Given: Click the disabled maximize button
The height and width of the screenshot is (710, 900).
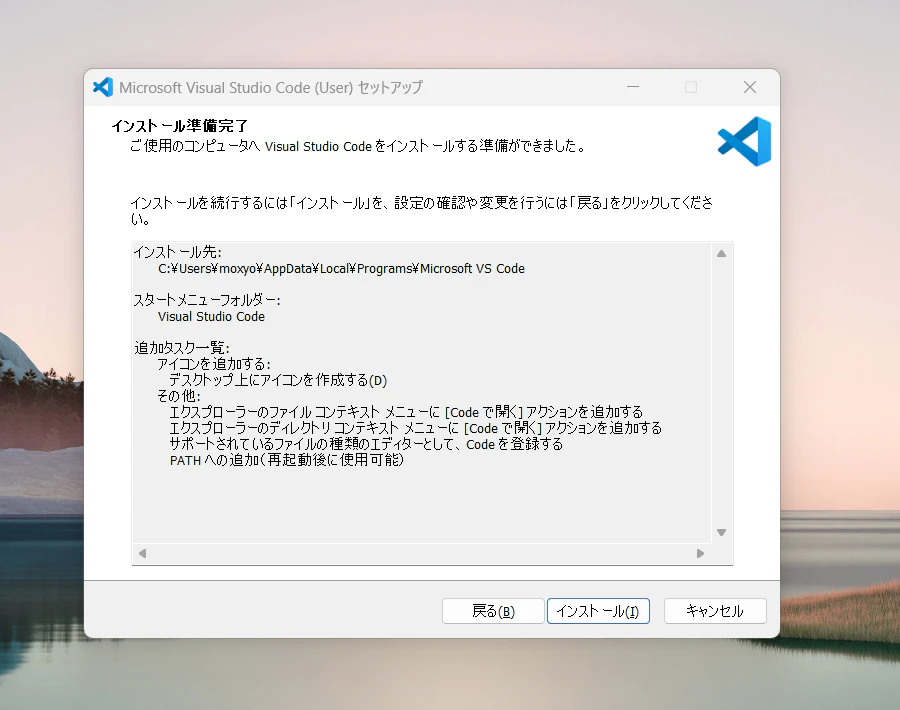Looking at the screenshot, I should coord(691,87).
